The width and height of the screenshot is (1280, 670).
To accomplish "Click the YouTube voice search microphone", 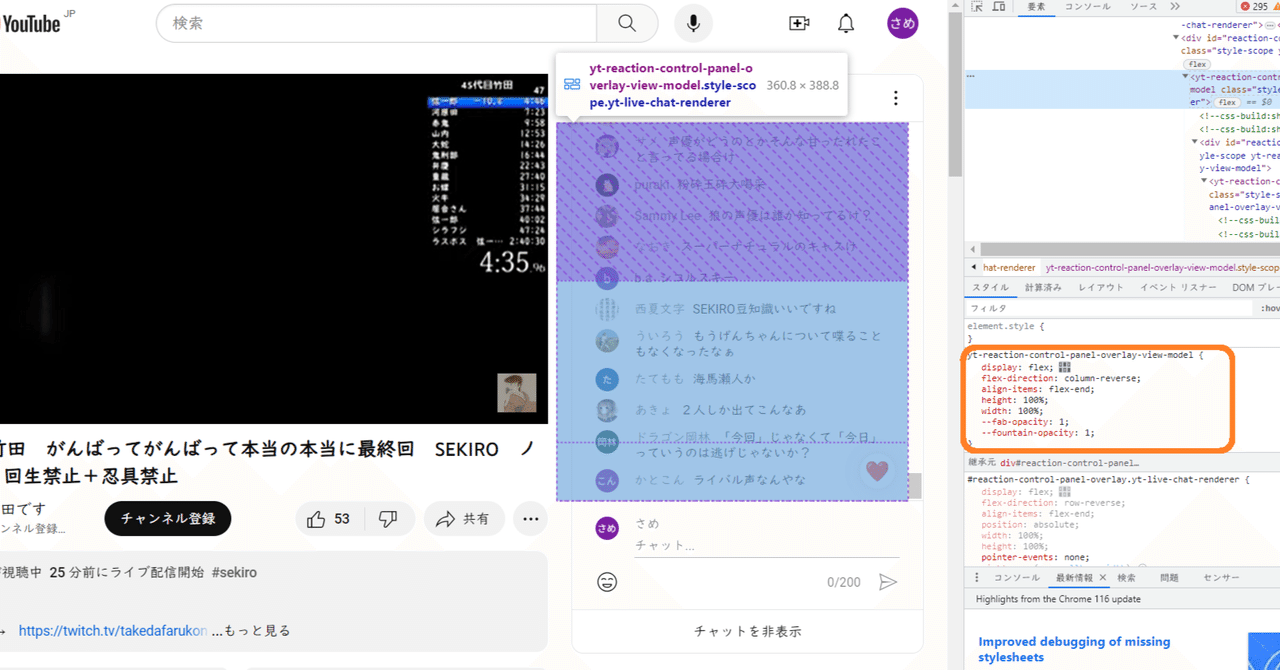I will point(693,23).
